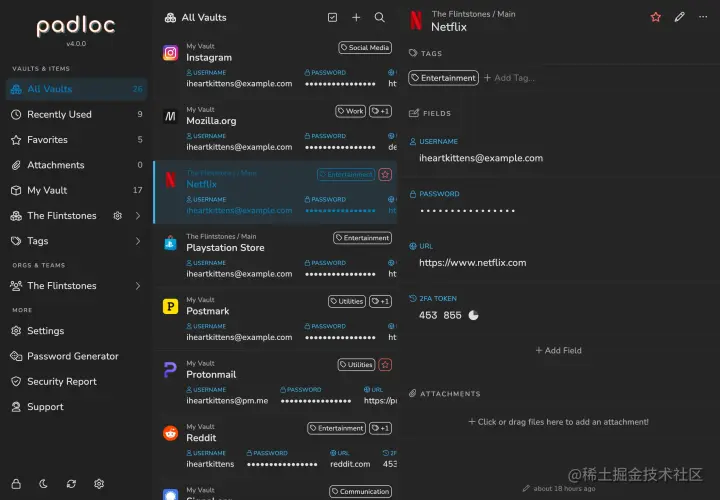Open the Instagram item in the list

pos(276,66)
